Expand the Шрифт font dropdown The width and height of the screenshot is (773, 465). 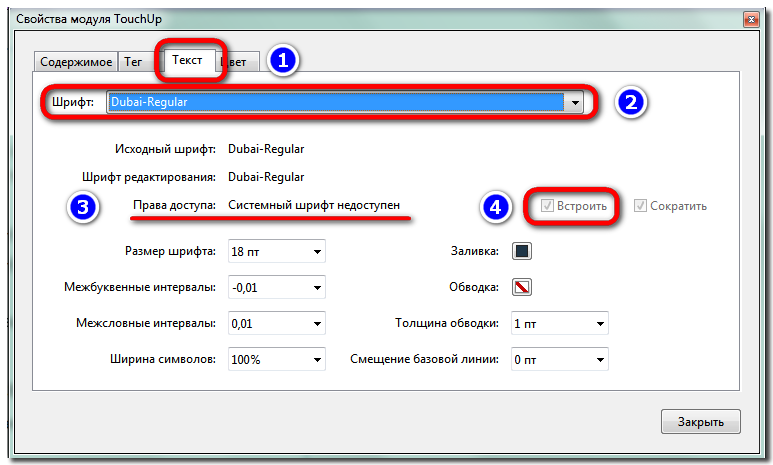click(x=574, y=102)
